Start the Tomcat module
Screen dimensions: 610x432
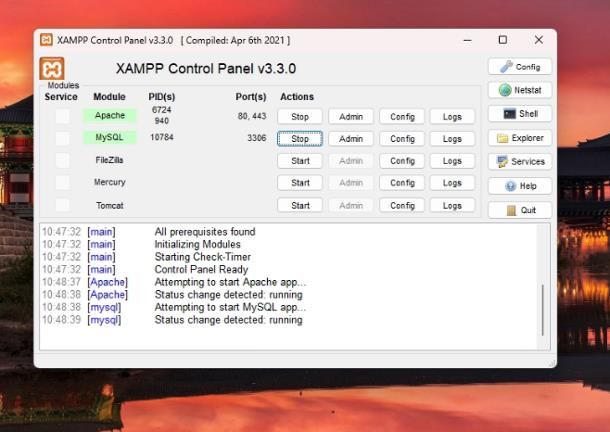point(300,205)
